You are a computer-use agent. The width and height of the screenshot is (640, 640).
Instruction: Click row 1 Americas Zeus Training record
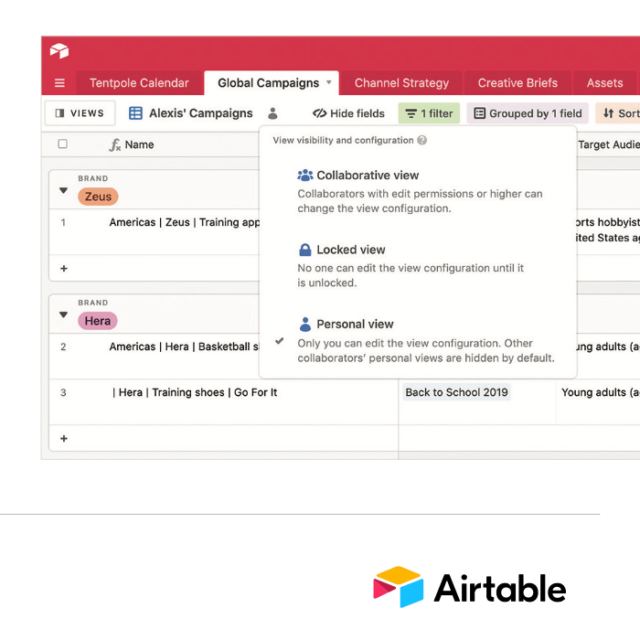click(184, 222)
